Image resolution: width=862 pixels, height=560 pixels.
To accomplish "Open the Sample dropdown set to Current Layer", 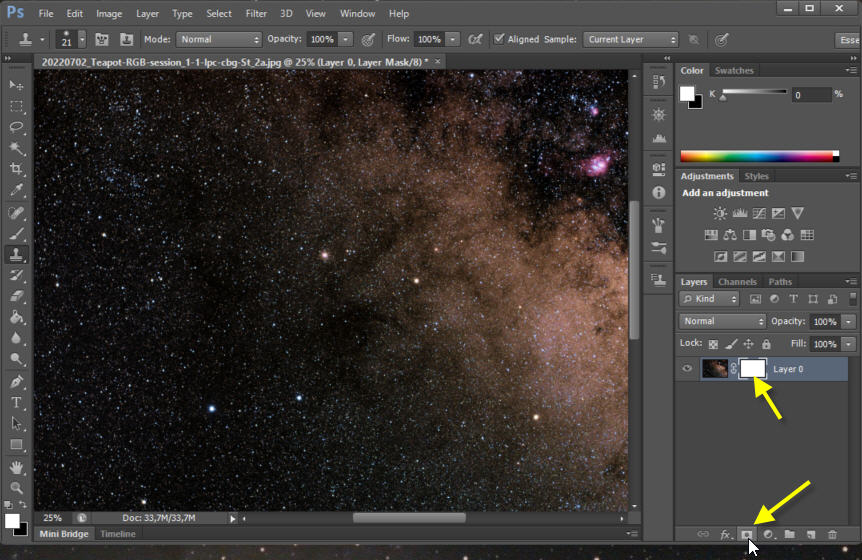I will click(631, 40).
